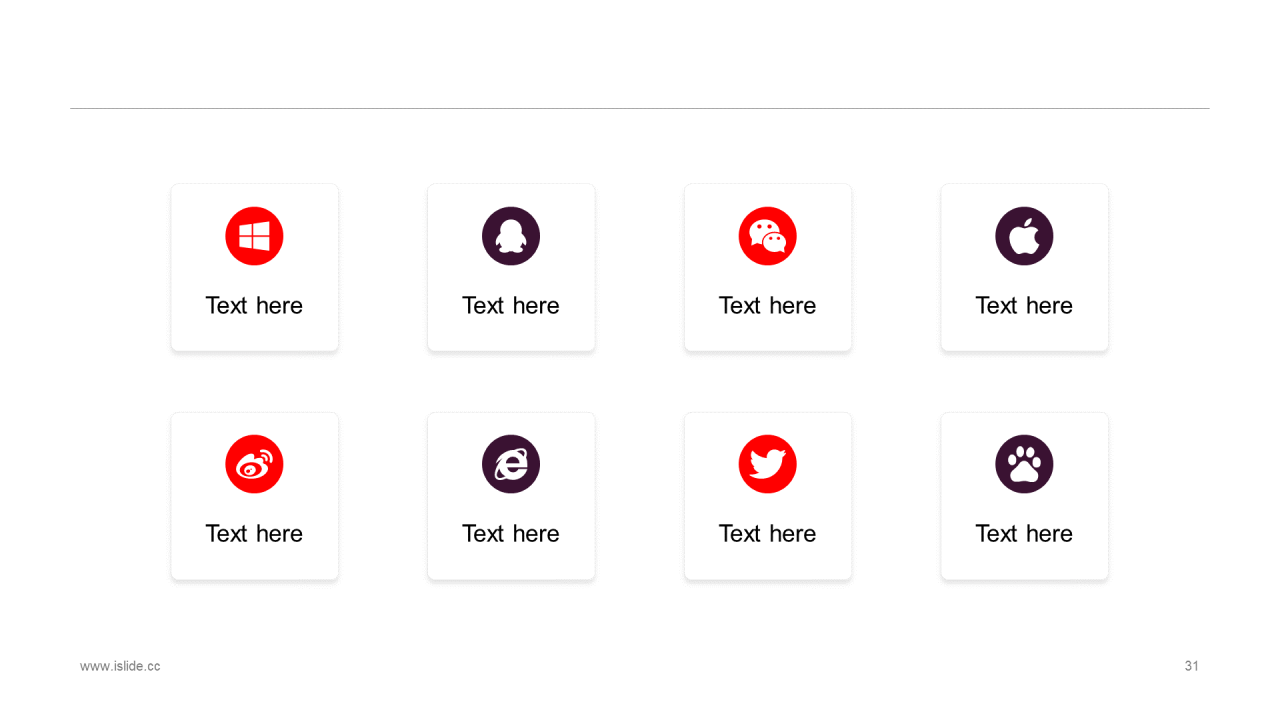The image size is (1280, 720).
Task: Select the Baidu paw print icon
Action: tap(1024, 464)
